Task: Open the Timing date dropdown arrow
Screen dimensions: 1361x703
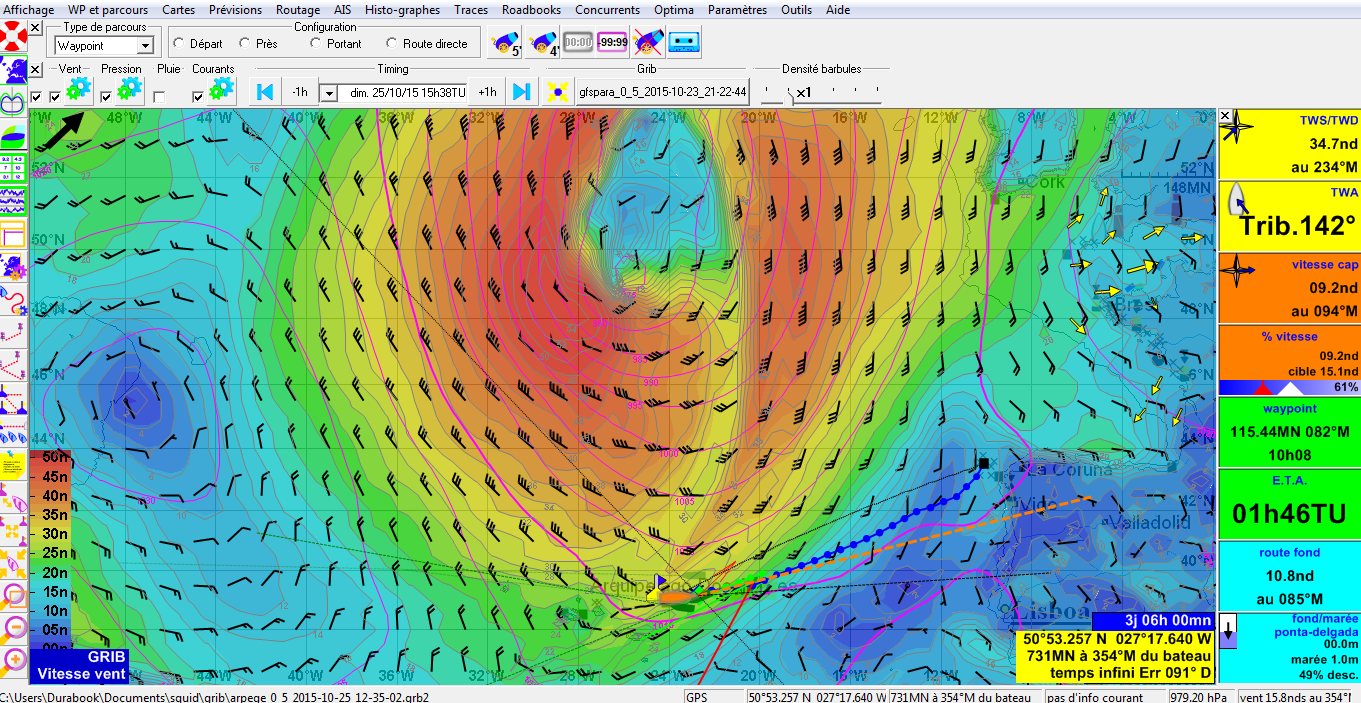Action: pyautogui.click(x=329, y=92)
